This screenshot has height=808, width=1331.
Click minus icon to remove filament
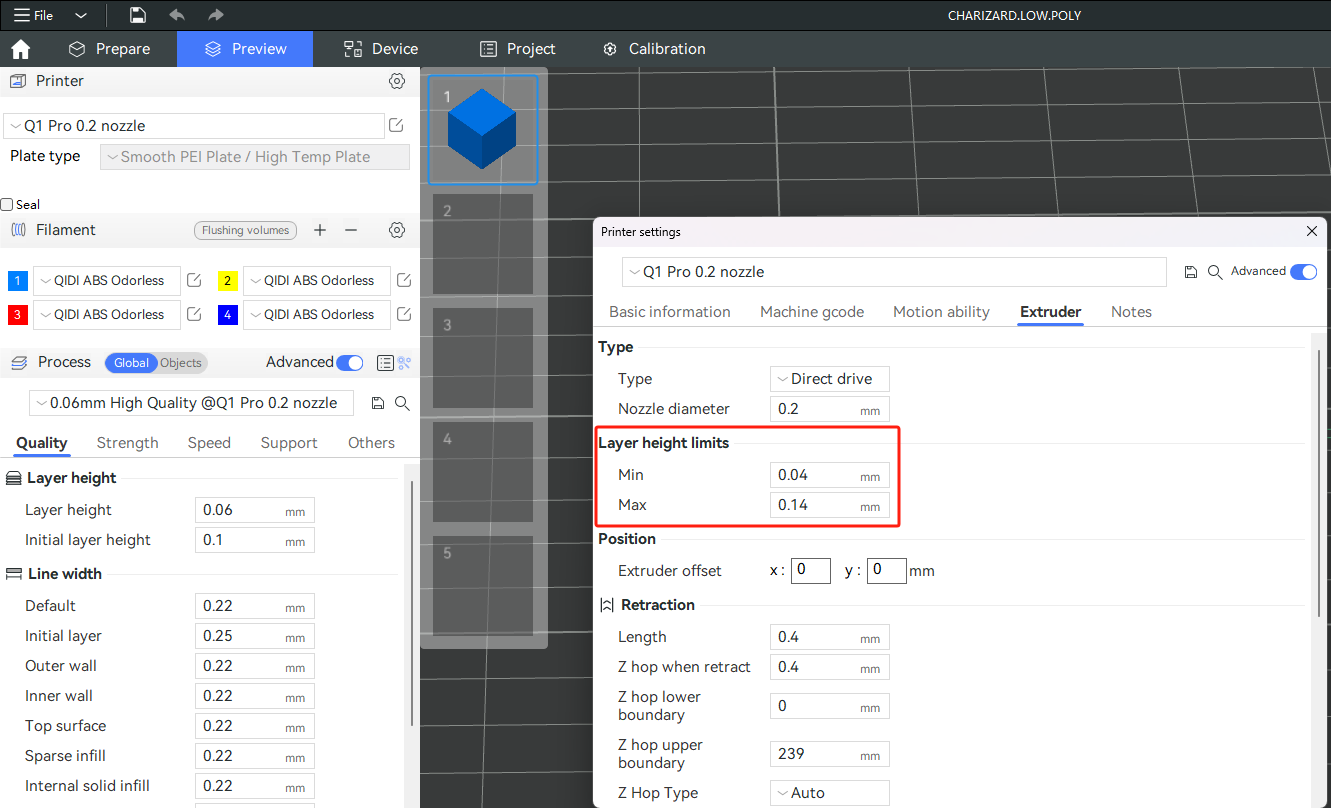[351, 230]
